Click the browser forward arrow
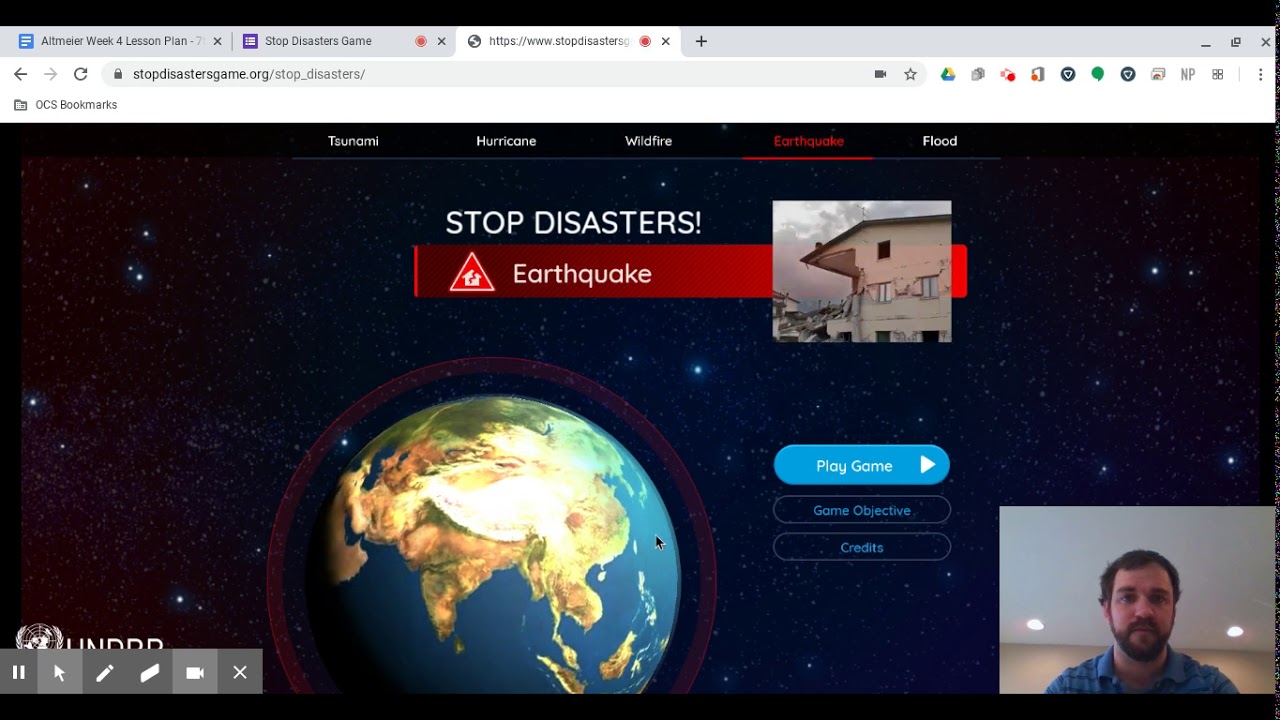Viewport: 1280px width, 720px height. tap(51, 74)
